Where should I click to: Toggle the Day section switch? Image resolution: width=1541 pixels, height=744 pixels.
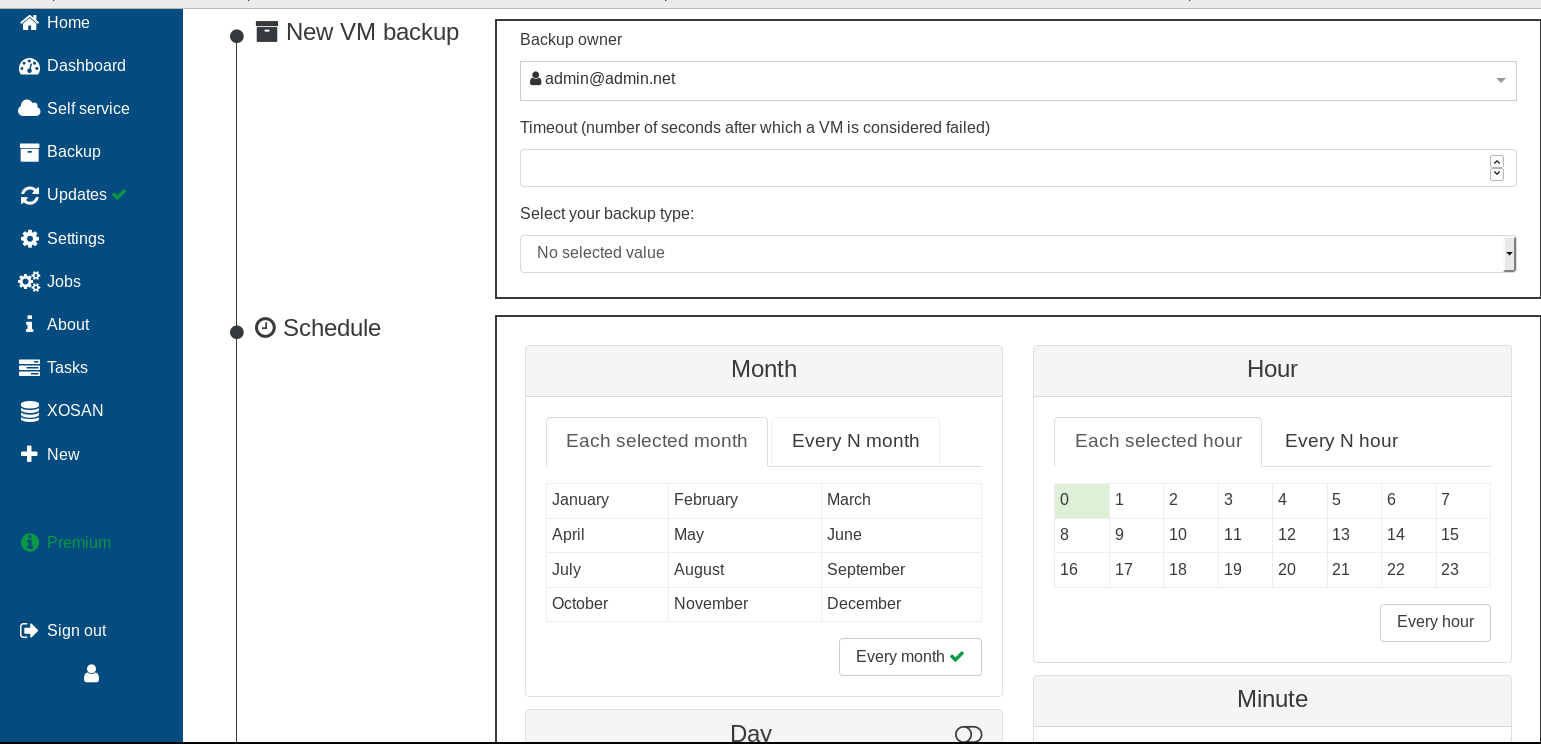click(x=968, y=735)
